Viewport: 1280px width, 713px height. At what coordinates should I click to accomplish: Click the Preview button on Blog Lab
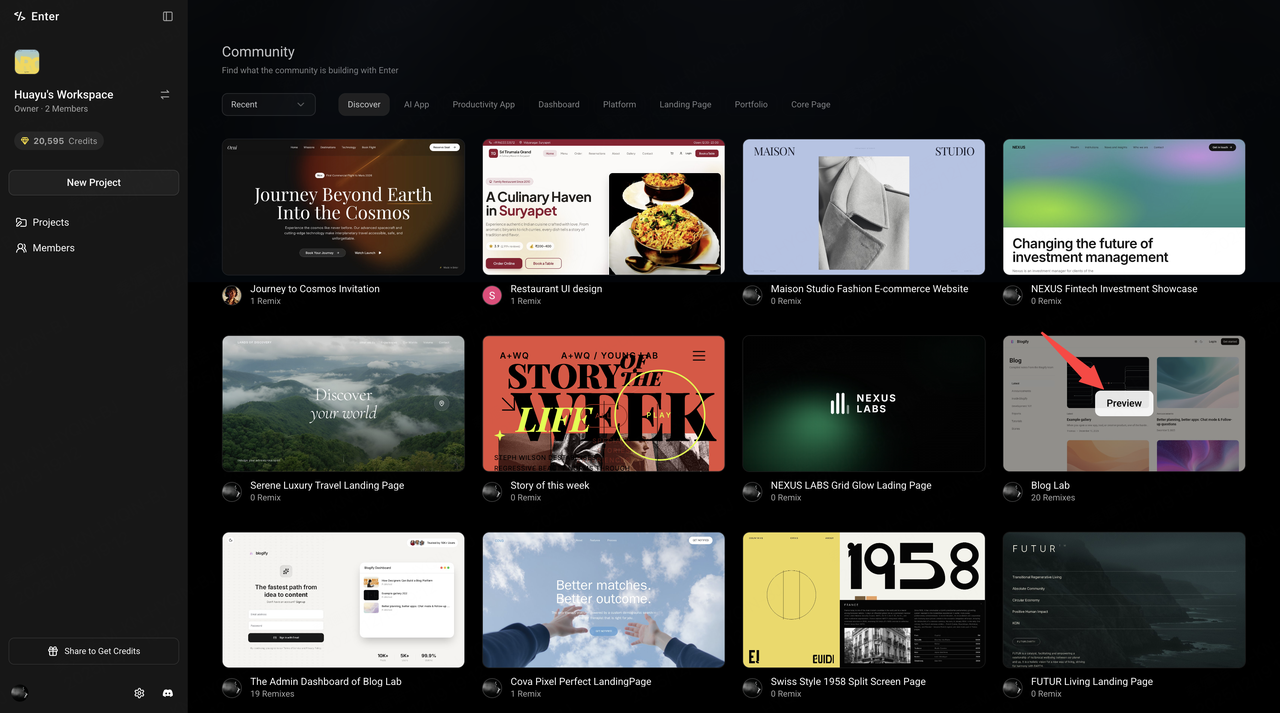pos(1124,403)
